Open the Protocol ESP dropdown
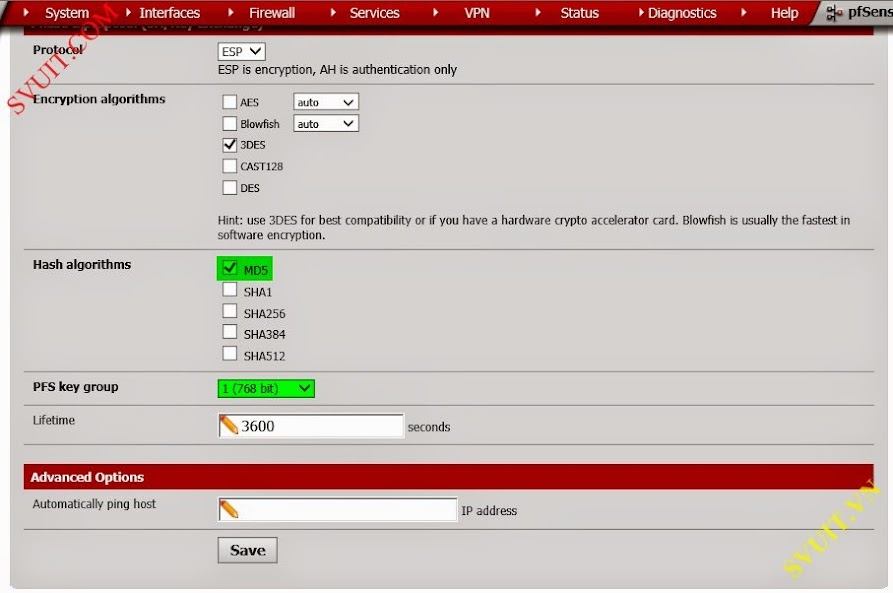Screen dimensions: 893x593 pyautogui.click(x=241, y=51)
